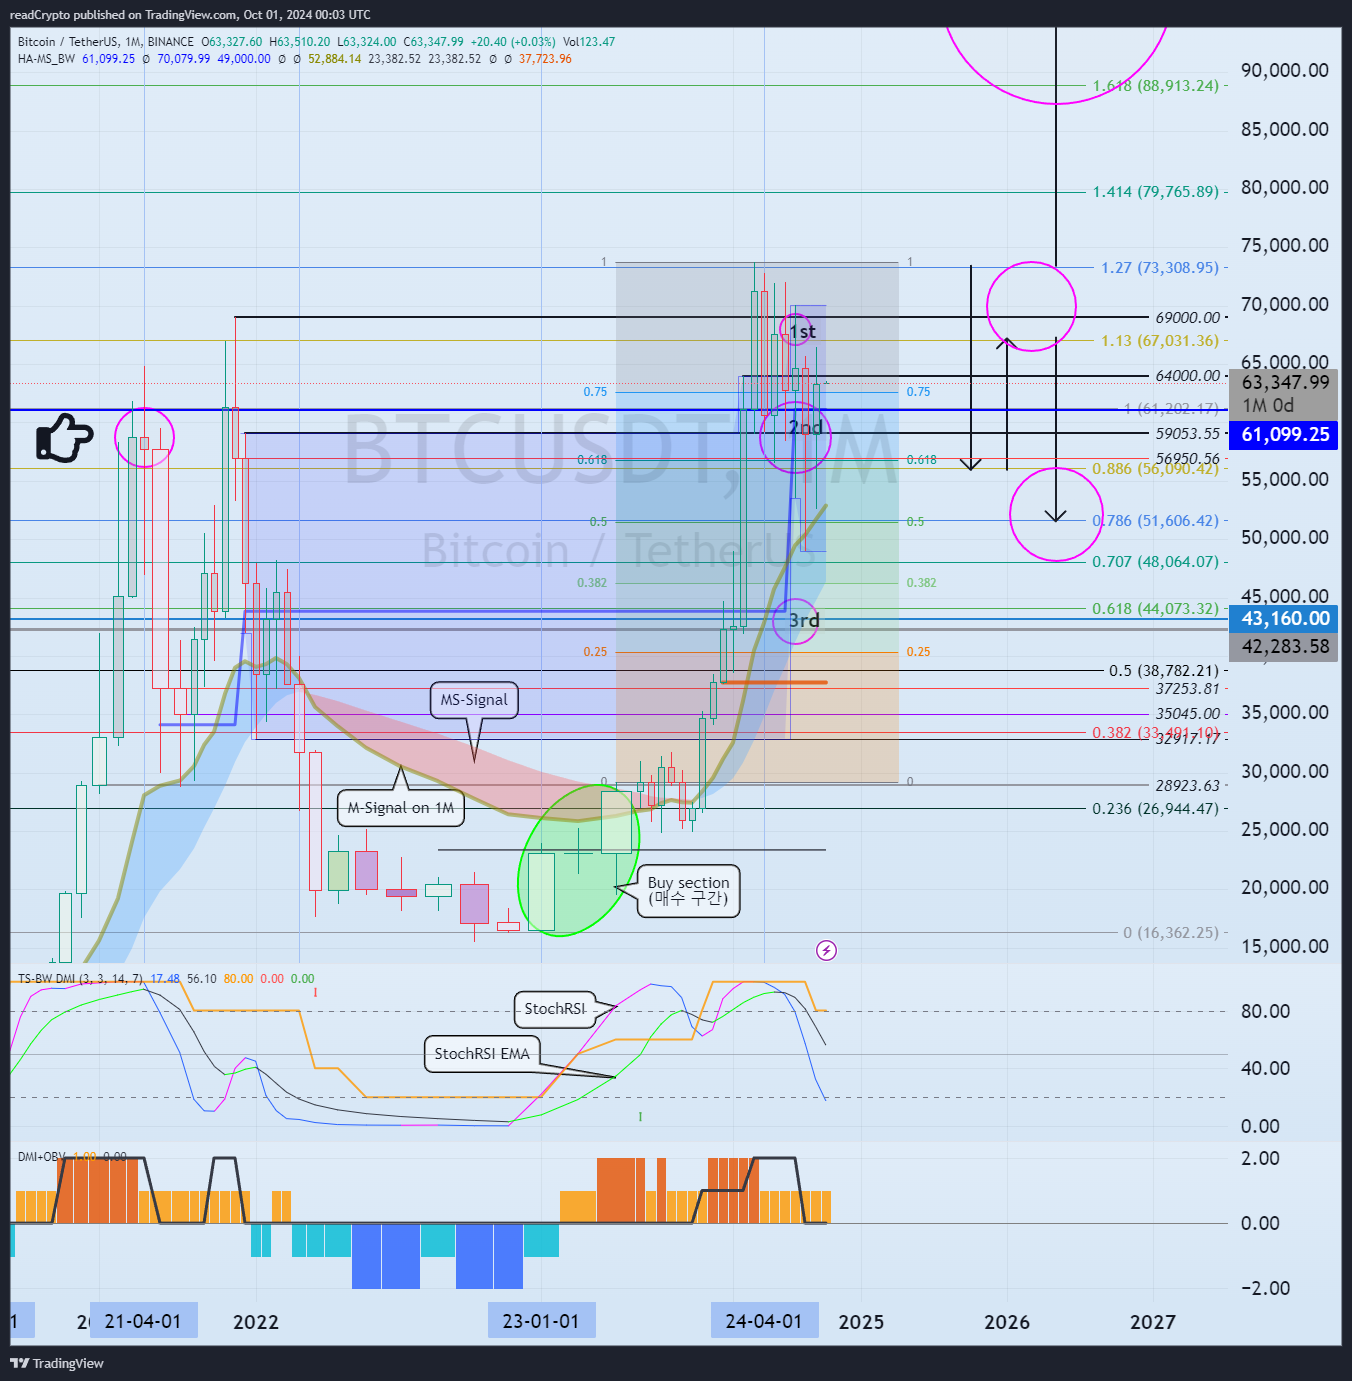Select the DMI+OBV indicator legend name
This screenshot has height=1381, width=1352.
point(42,1157)
